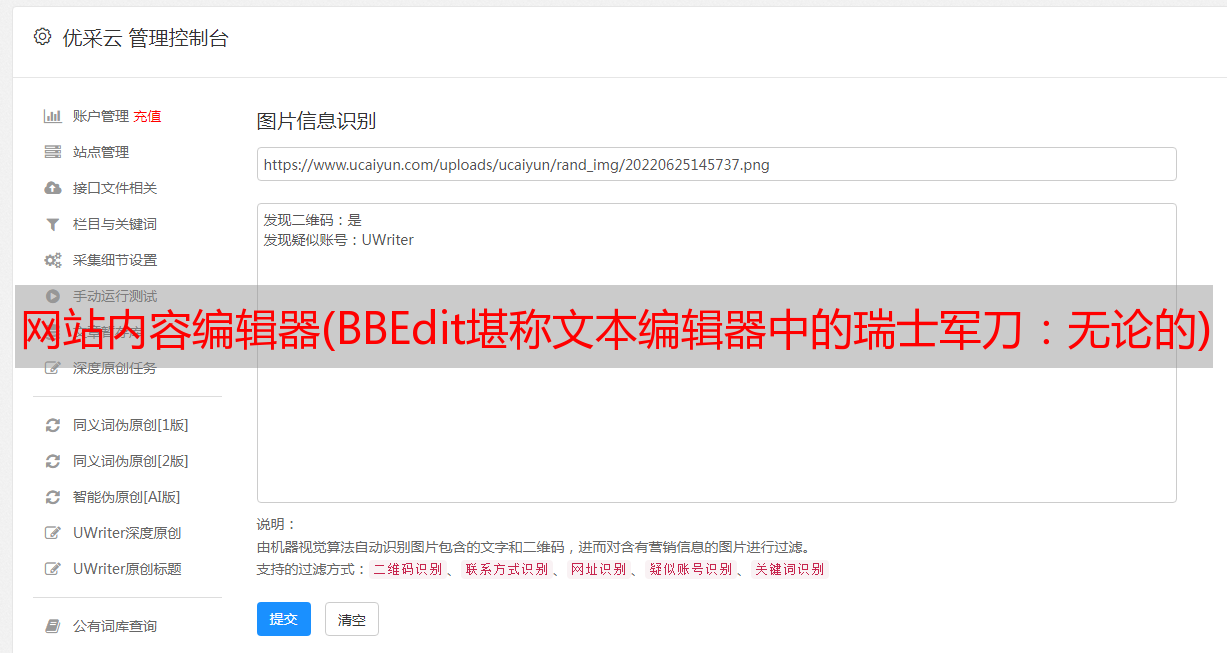Click the filter funnel icon for 栏目与关键词

(x=53, y=224)
